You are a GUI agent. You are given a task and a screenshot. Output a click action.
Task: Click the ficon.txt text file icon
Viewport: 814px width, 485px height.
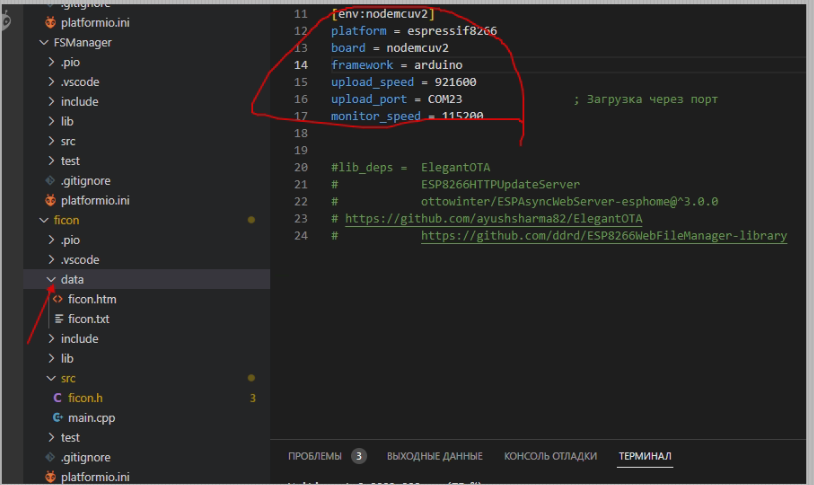click(x=59, y=319)
